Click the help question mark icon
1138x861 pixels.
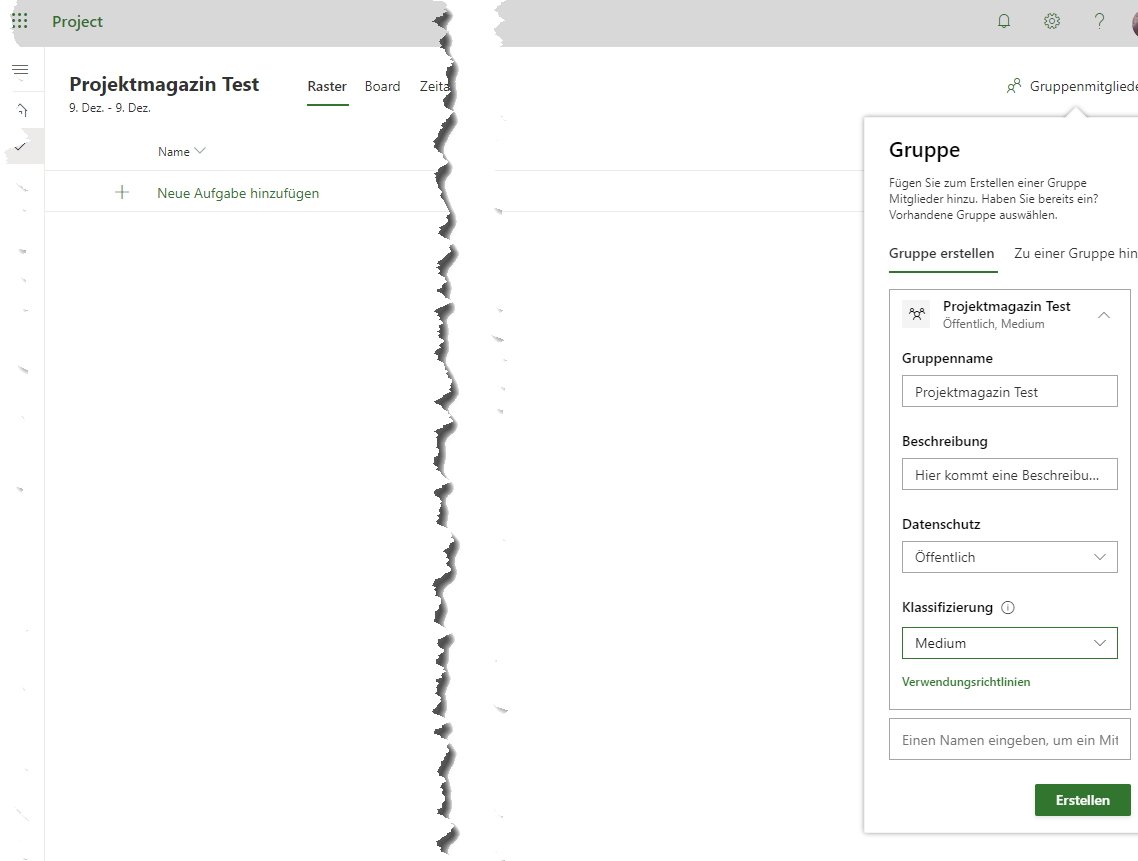[1099, 21]
